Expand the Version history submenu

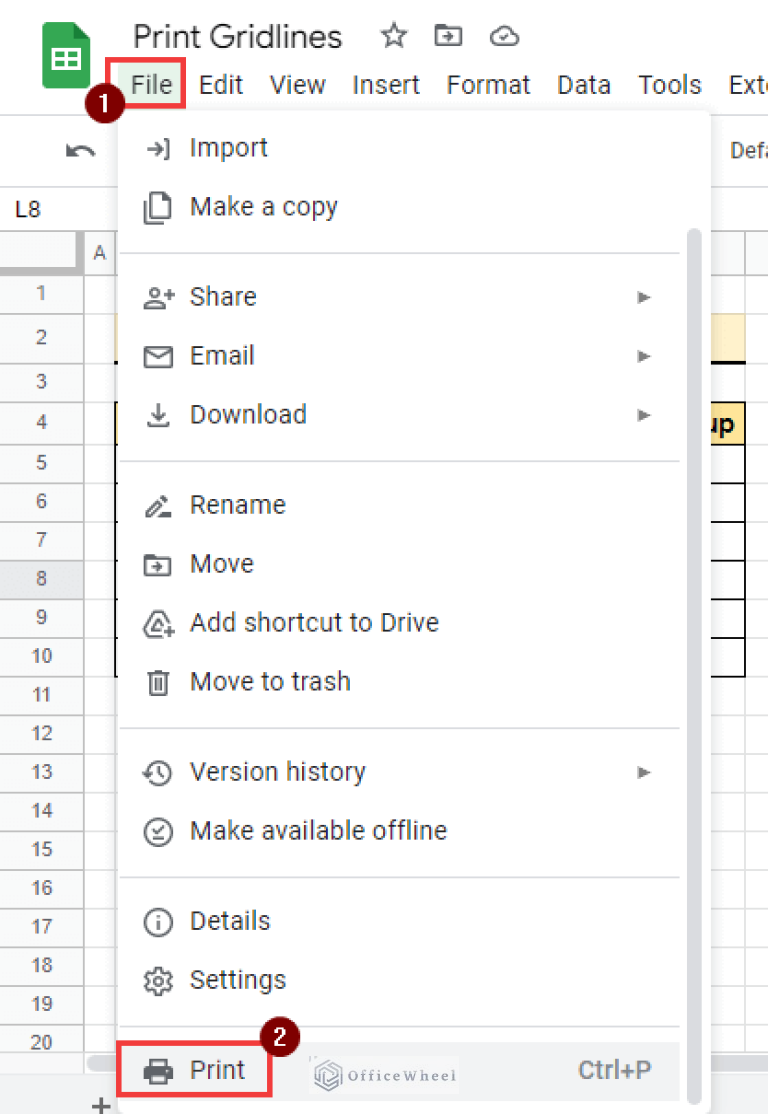(644, 772)
